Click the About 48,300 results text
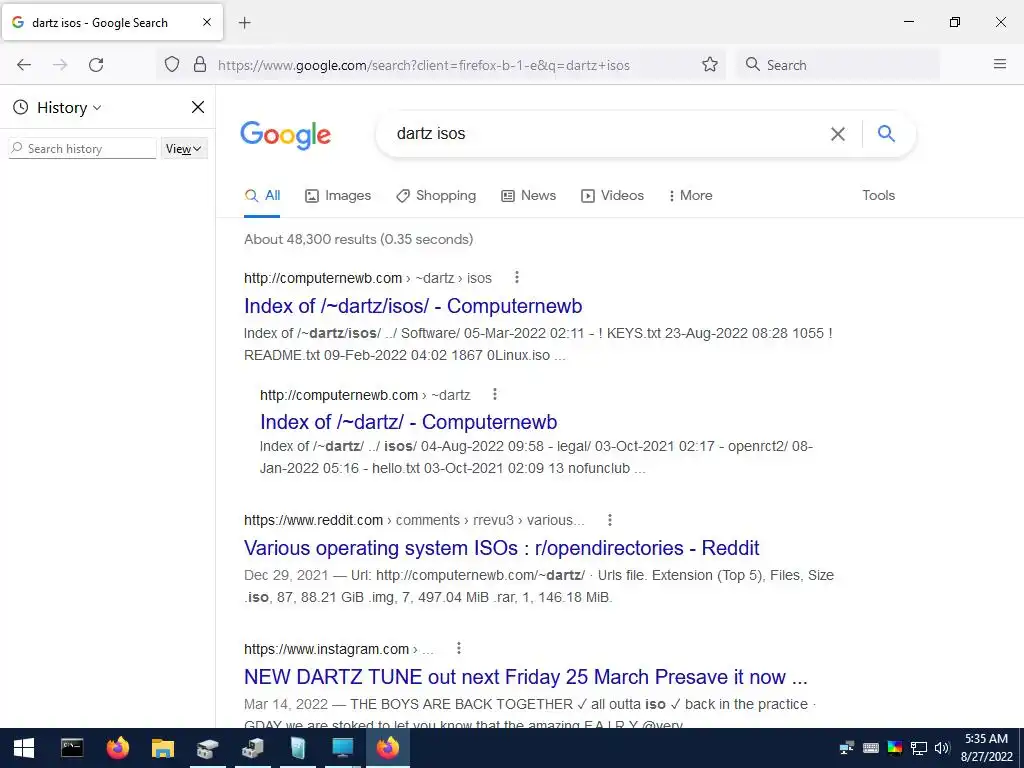 tap(359, 239)
